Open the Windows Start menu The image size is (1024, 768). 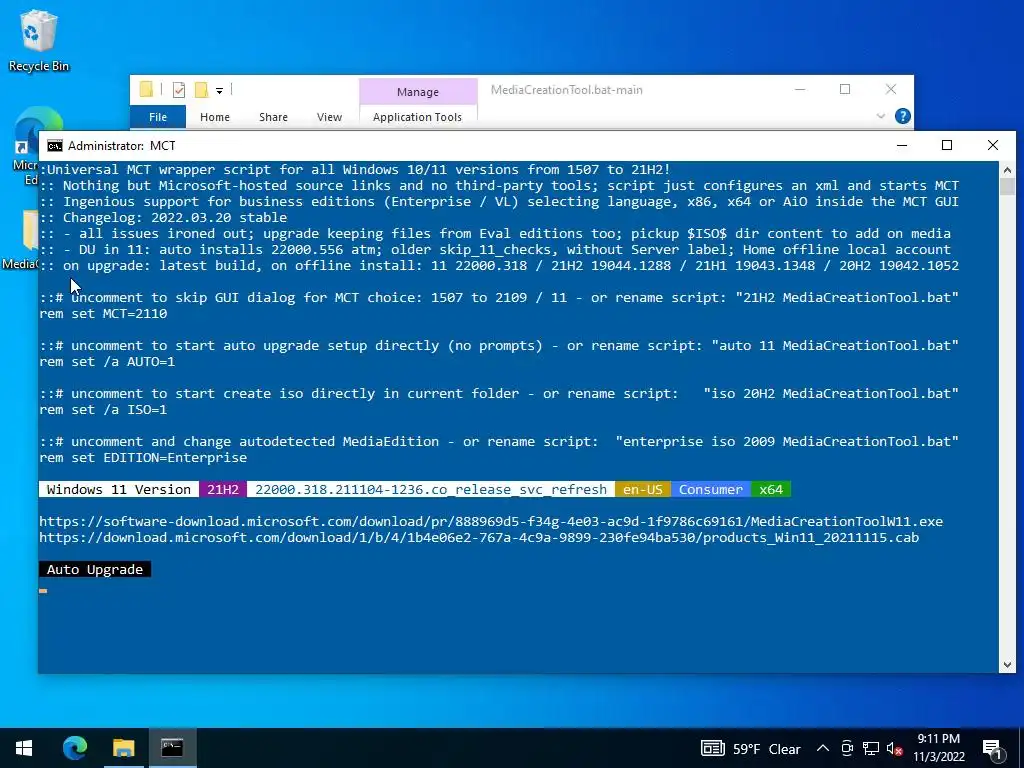pyautogui.click(x=24, y=748)
